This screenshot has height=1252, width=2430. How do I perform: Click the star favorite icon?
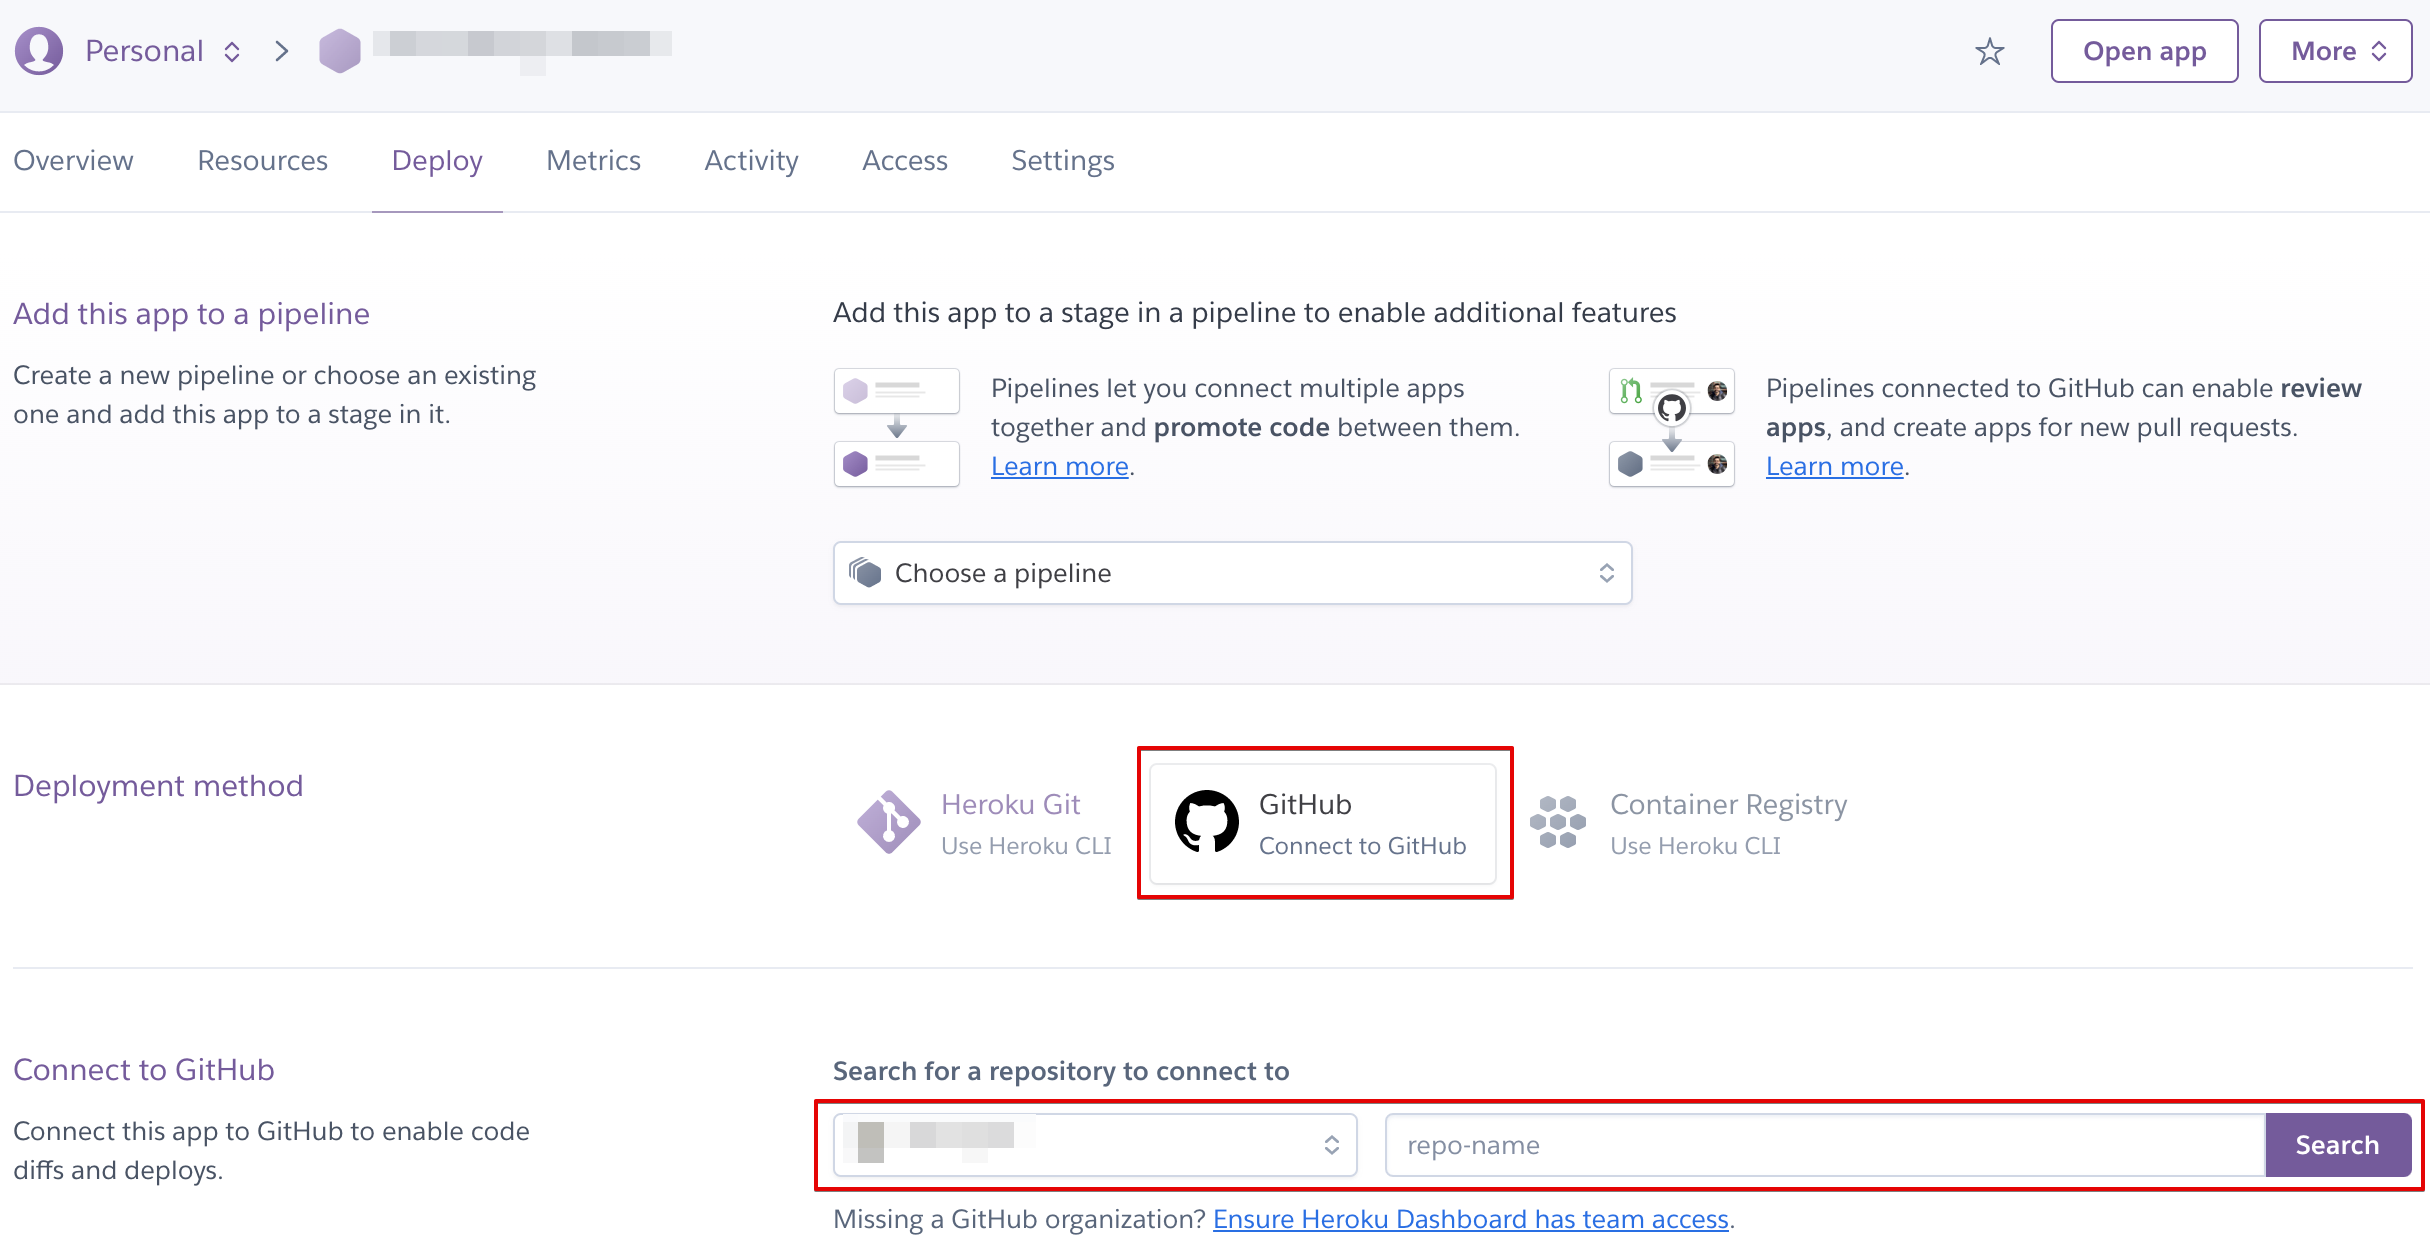(x=1989, y=52)
